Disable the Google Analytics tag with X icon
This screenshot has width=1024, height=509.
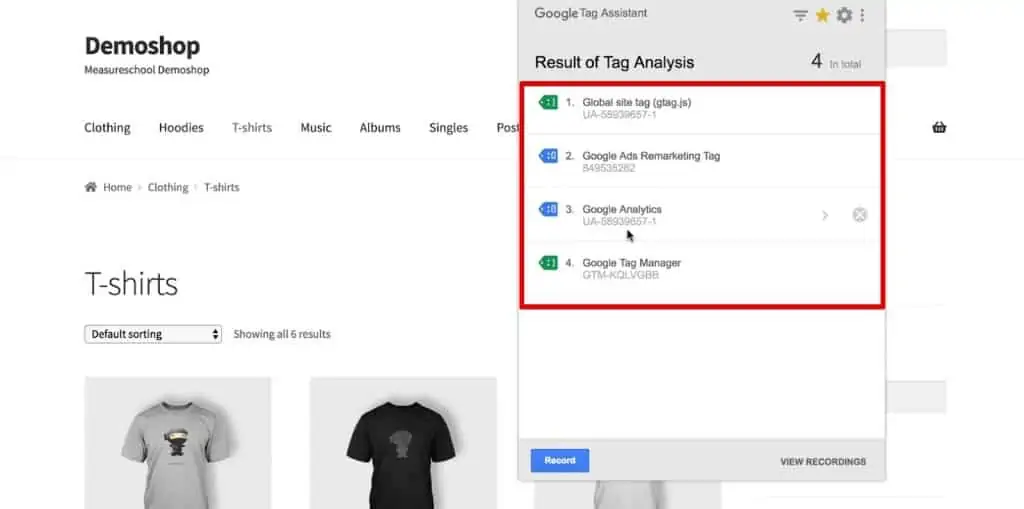859,214
